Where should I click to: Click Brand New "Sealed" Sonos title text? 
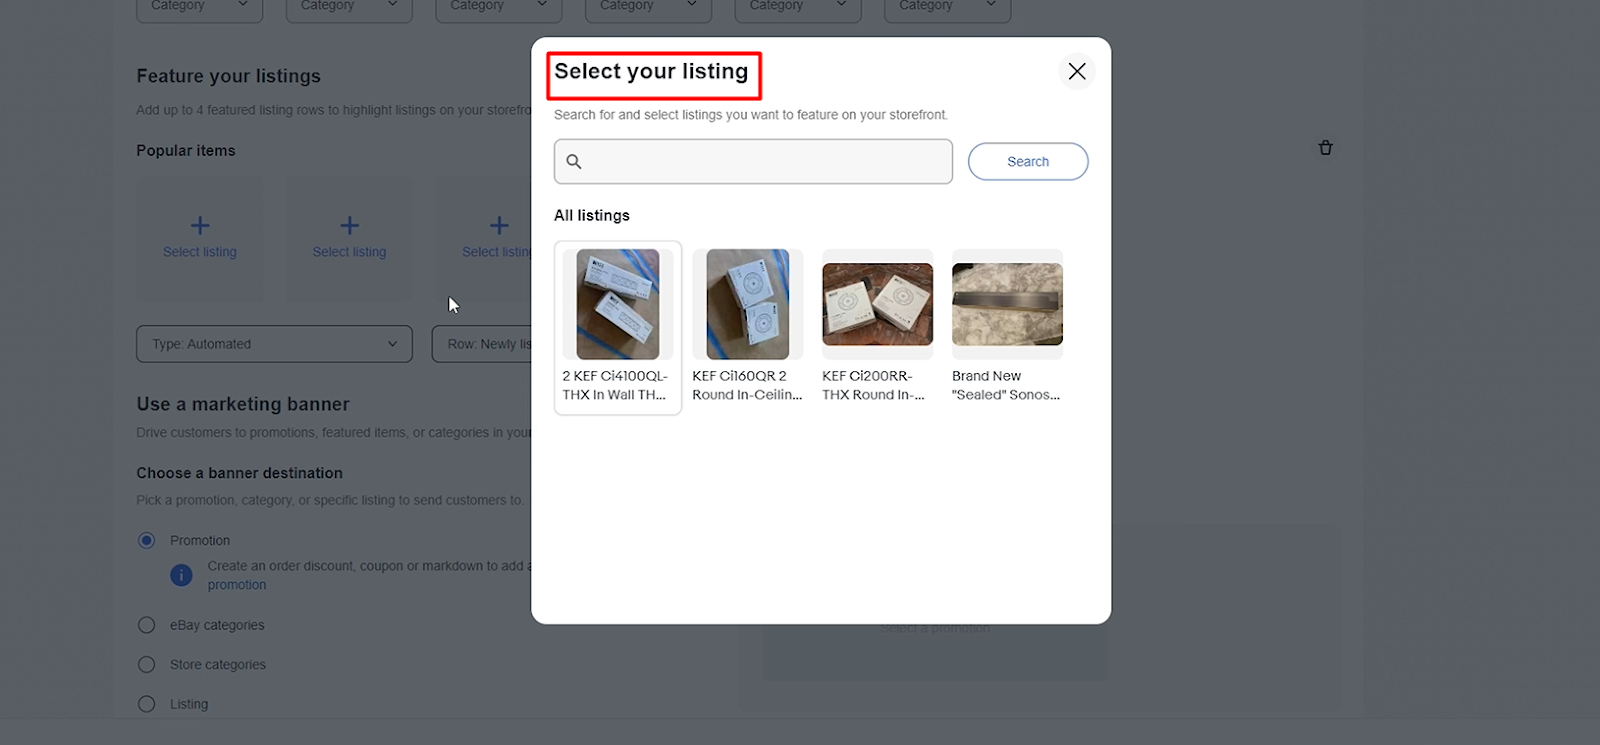[x=1006, y=385]
